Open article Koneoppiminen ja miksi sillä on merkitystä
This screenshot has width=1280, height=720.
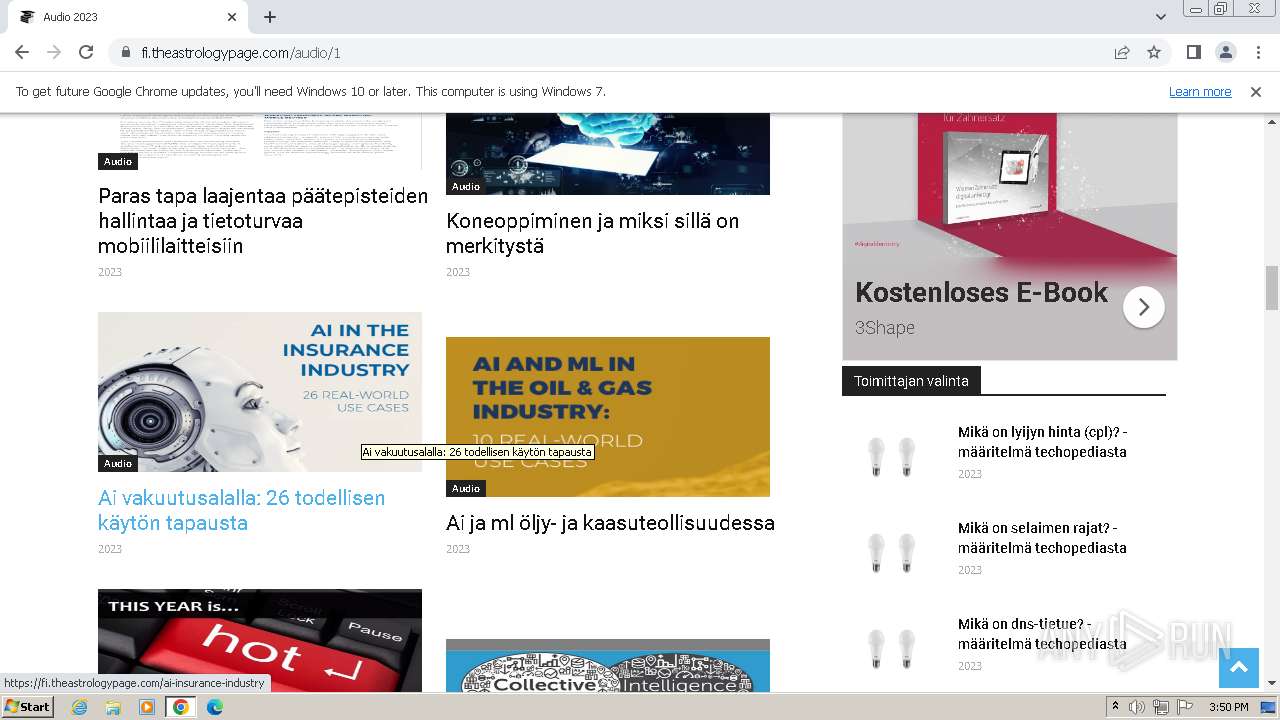[x=592, y=233]
